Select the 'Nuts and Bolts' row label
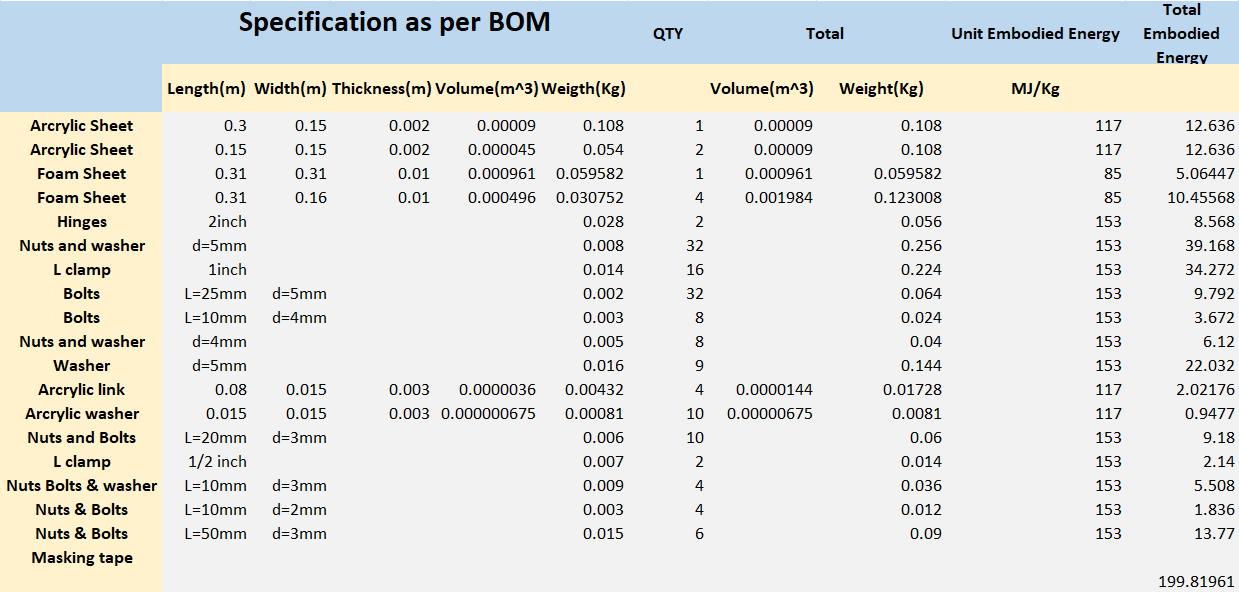 click(82, 438)
